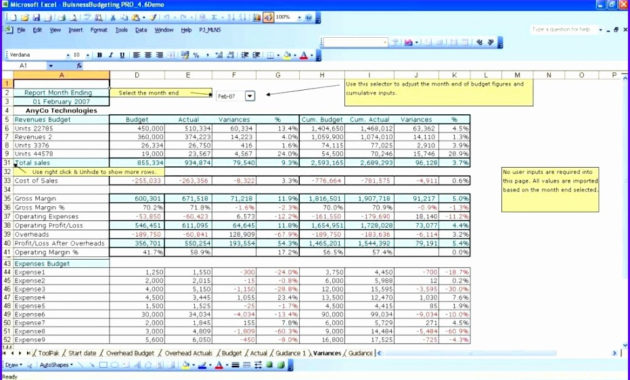
Task: Apply the yellow Fill Color bucket
Action: pyautogui.click(x=287, y=55)
